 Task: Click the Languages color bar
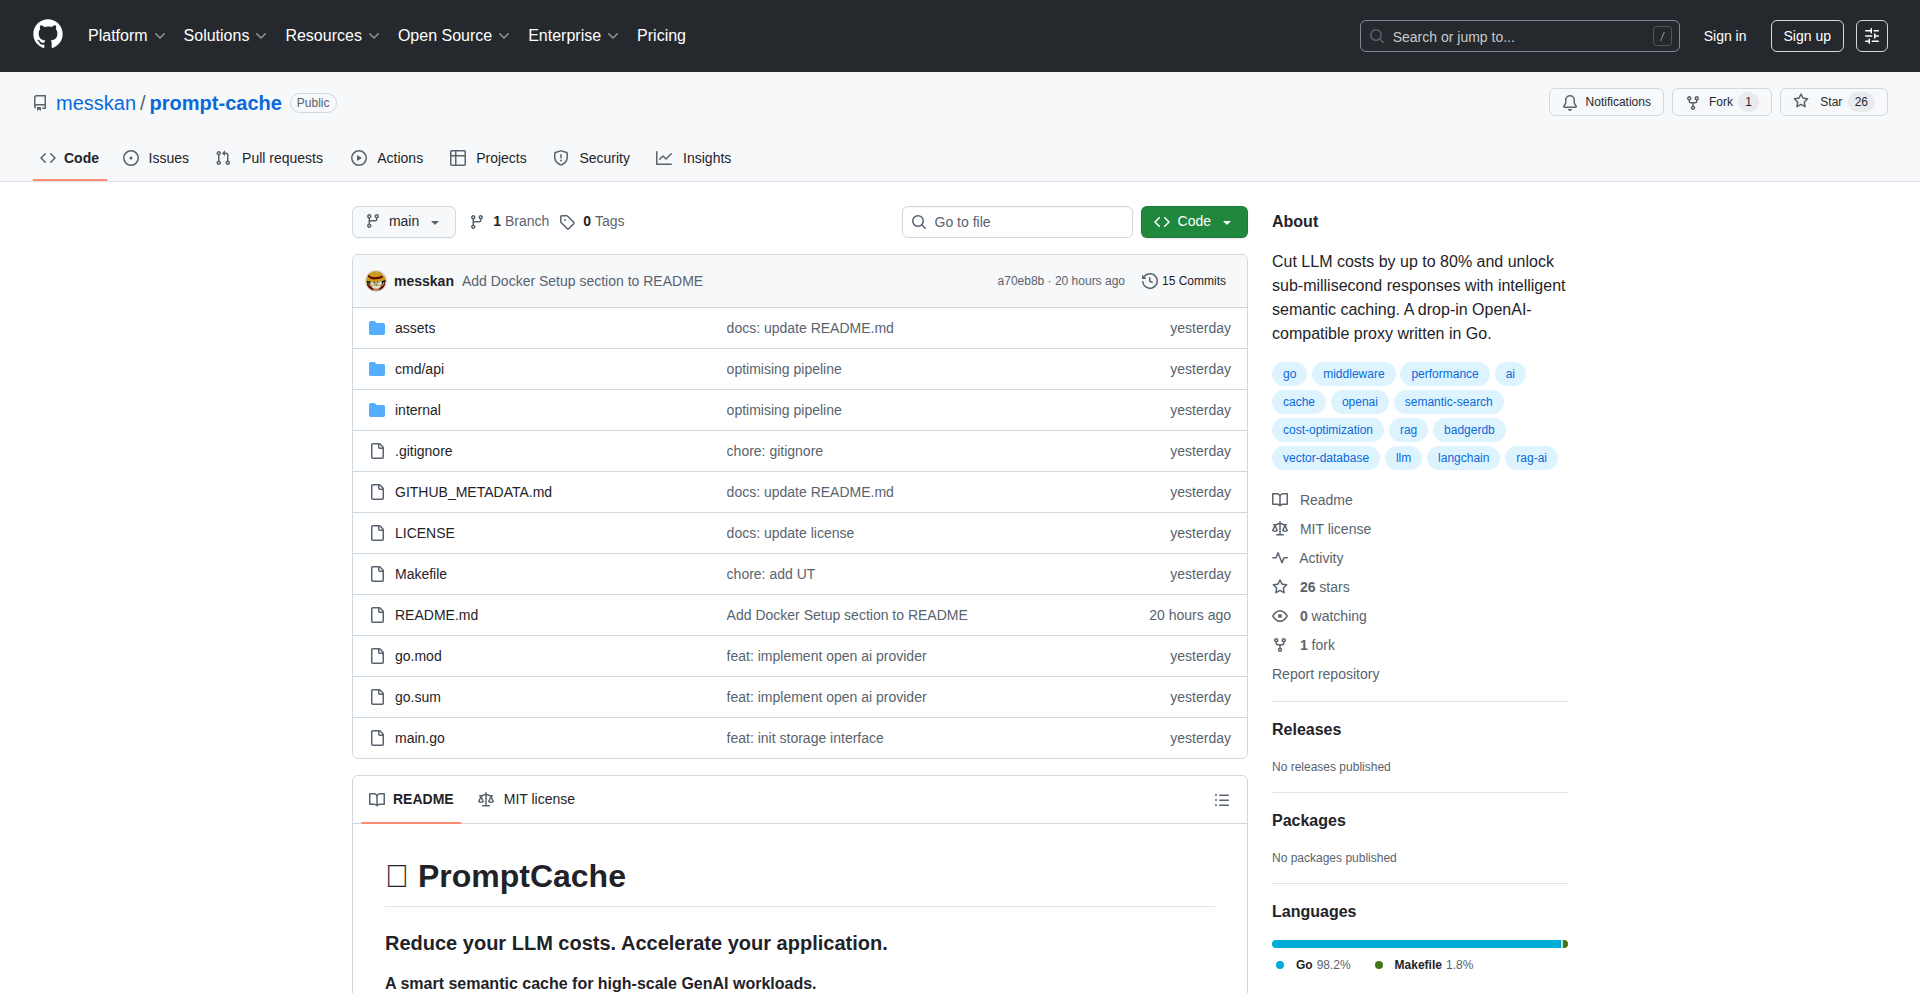[1418, 944]
